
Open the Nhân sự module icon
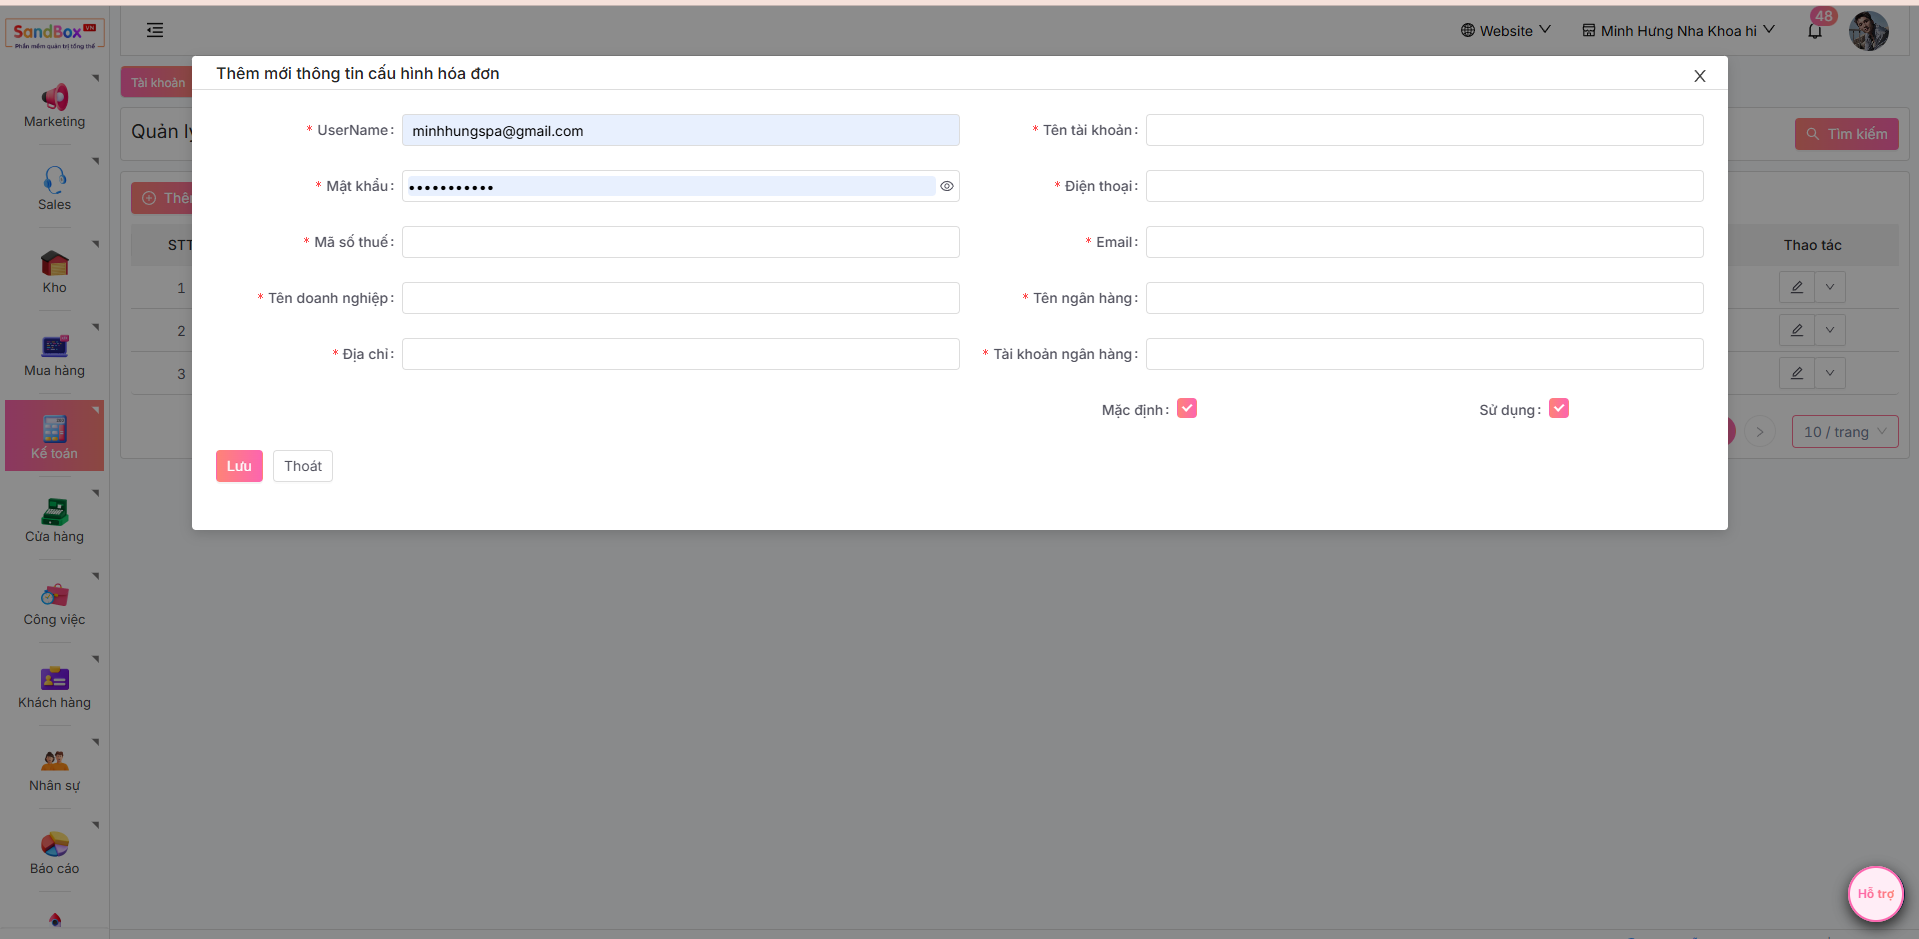click(54, 761)
